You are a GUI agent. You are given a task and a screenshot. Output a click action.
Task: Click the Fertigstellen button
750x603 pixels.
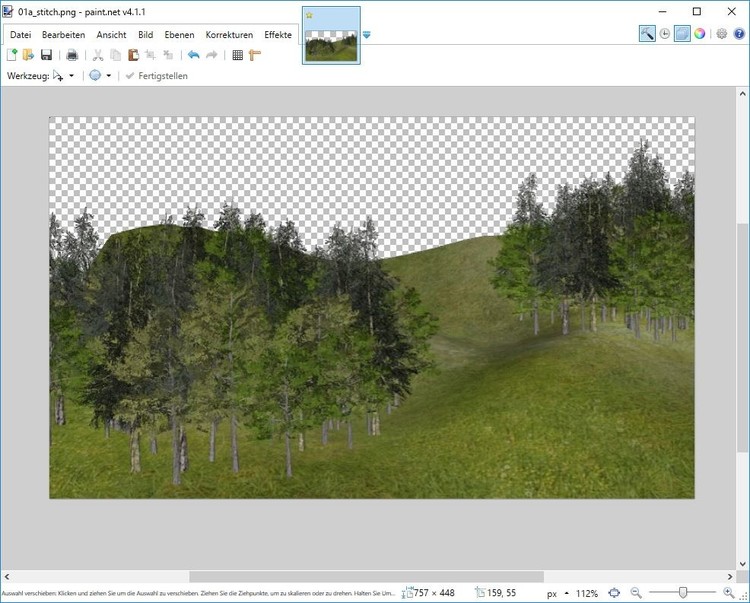click(158, 76)
